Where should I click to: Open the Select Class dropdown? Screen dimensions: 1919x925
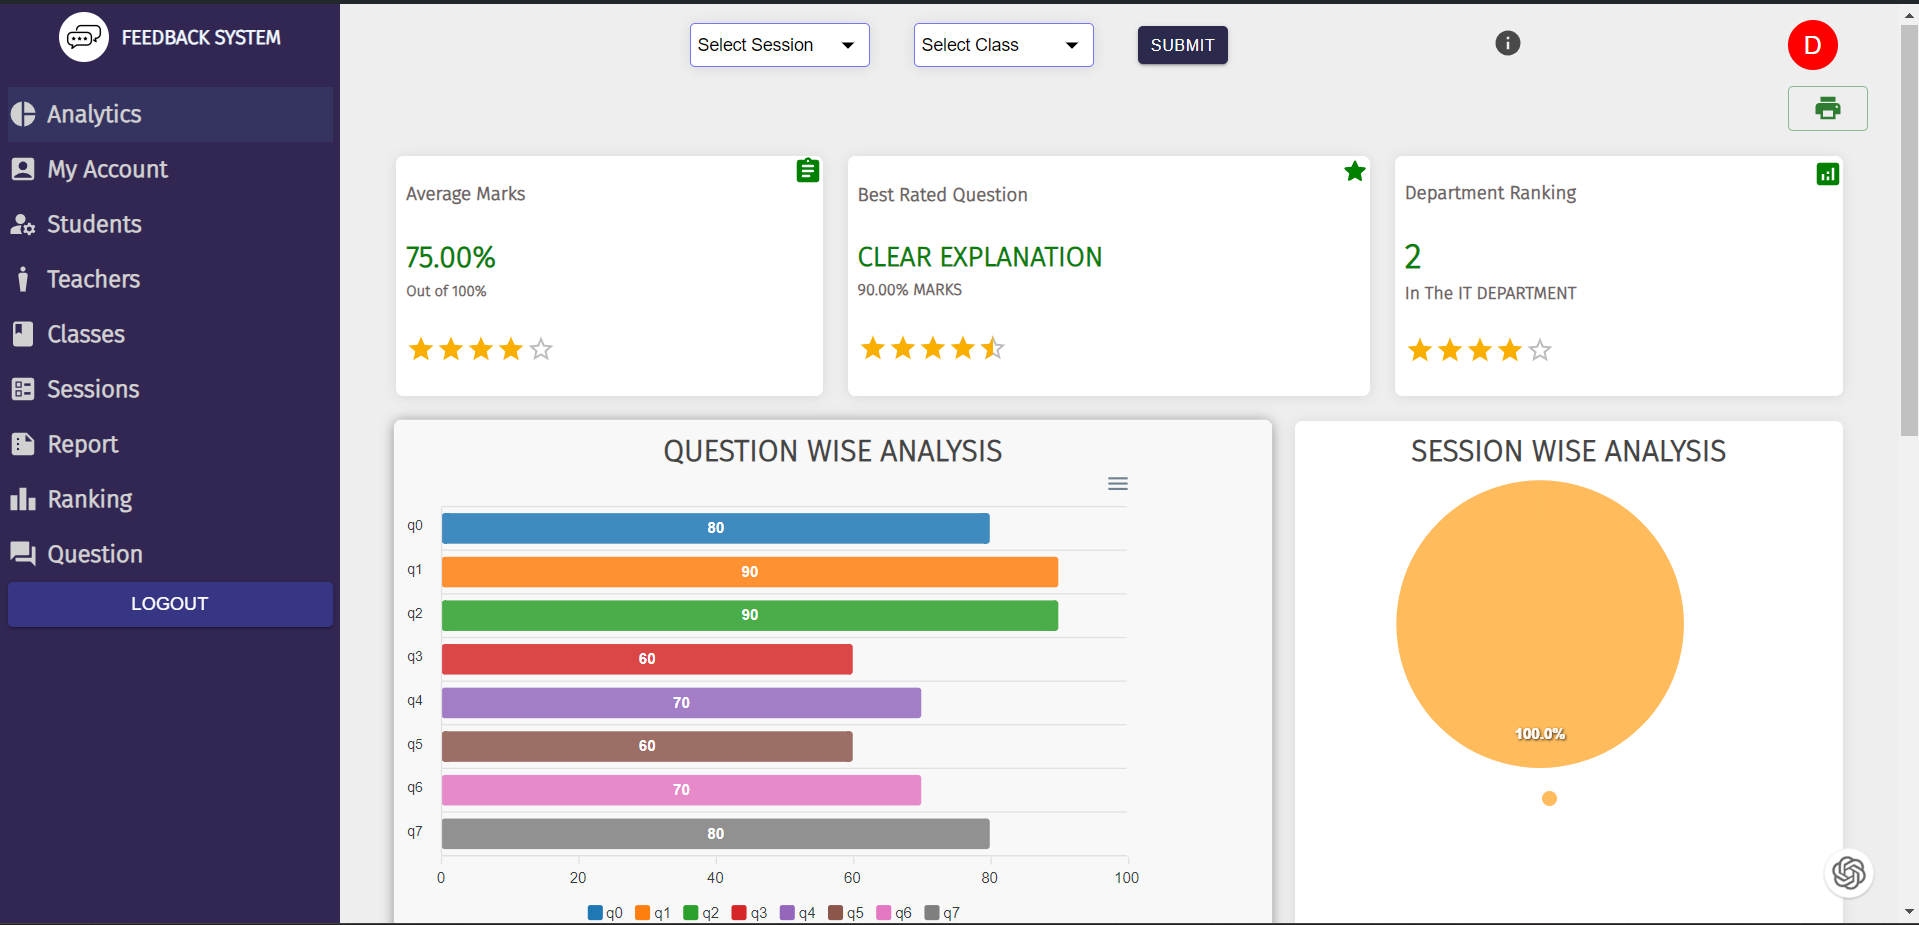click(x=1004, y=45)
